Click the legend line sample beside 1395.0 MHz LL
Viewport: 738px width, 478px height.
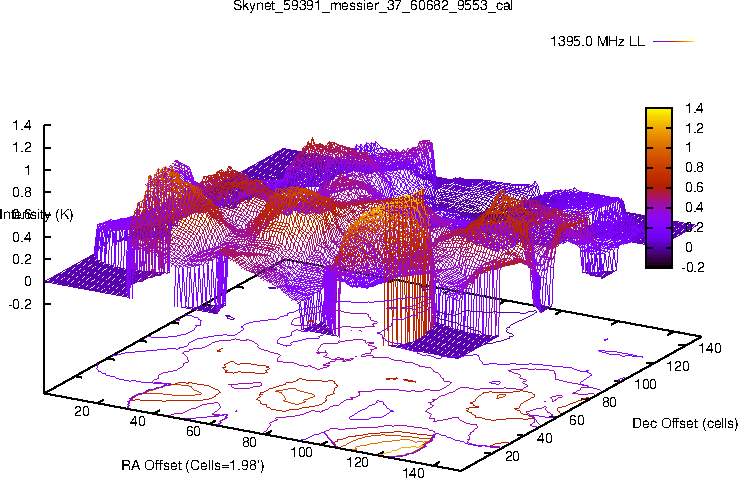(674, 41)
